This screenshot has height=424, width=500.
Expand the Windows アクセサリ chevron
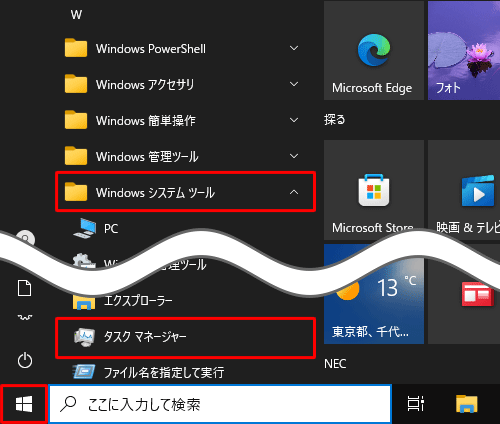click(294, 84)
